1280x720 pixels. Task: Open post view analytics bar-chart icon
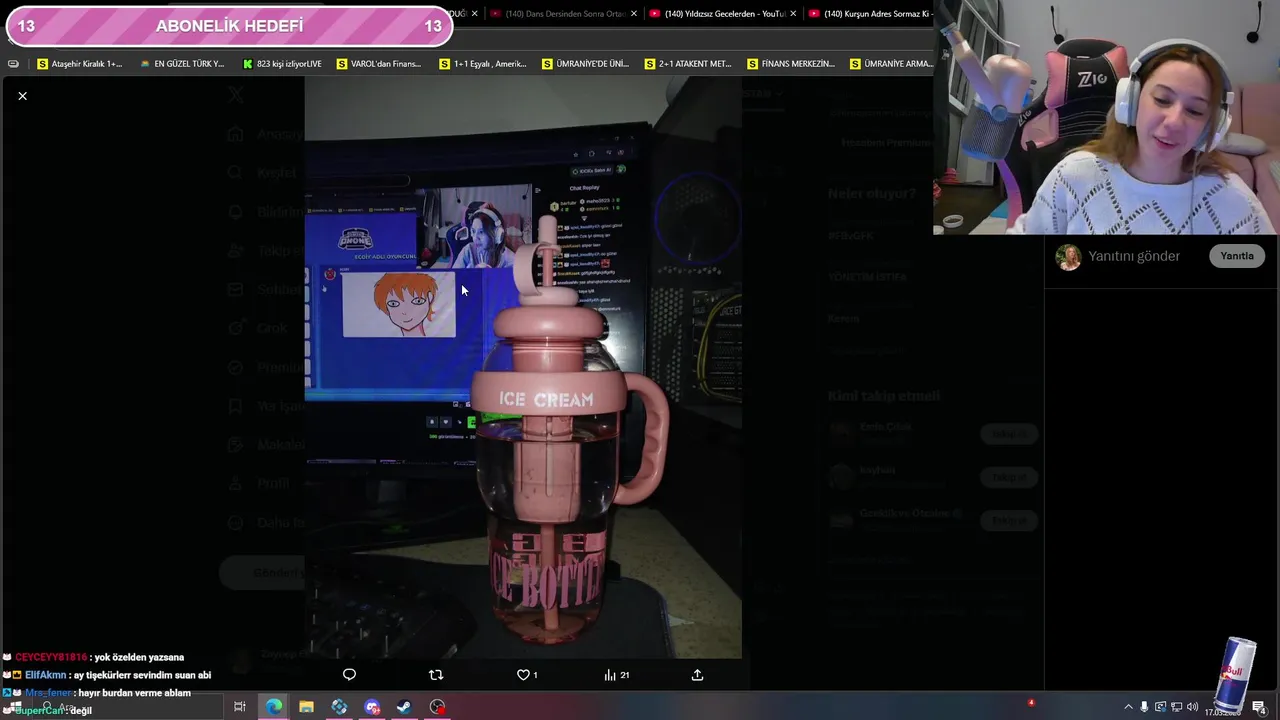coord(610,675)
